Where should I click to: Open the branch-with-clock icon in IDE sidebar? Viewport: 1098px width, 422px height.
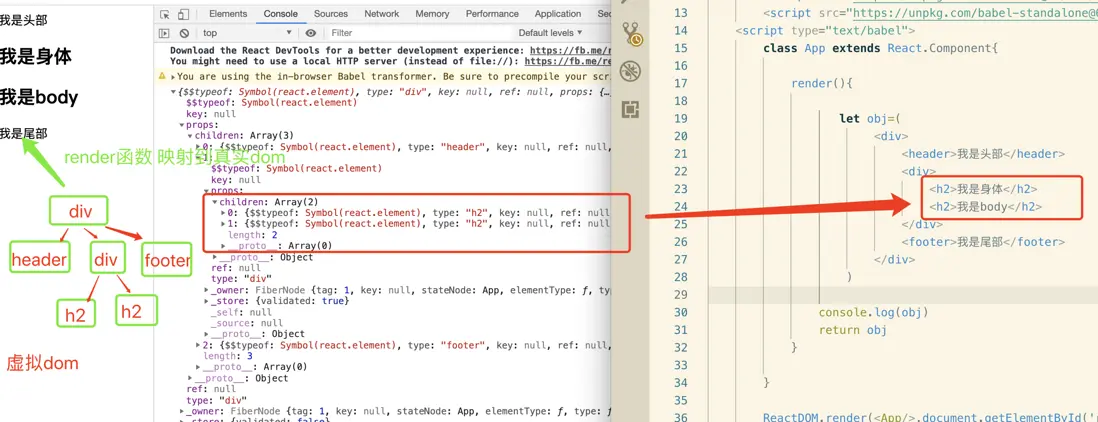[x=632, y=34]
